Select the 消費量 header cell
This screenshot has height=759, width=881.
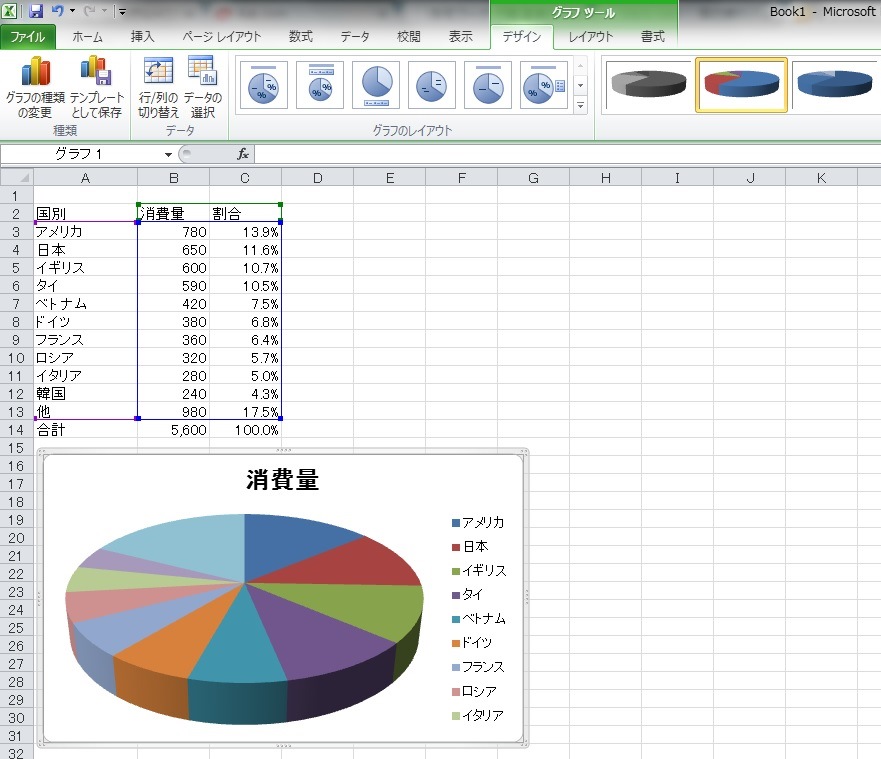pyautogui.click(x=174, y=213)
